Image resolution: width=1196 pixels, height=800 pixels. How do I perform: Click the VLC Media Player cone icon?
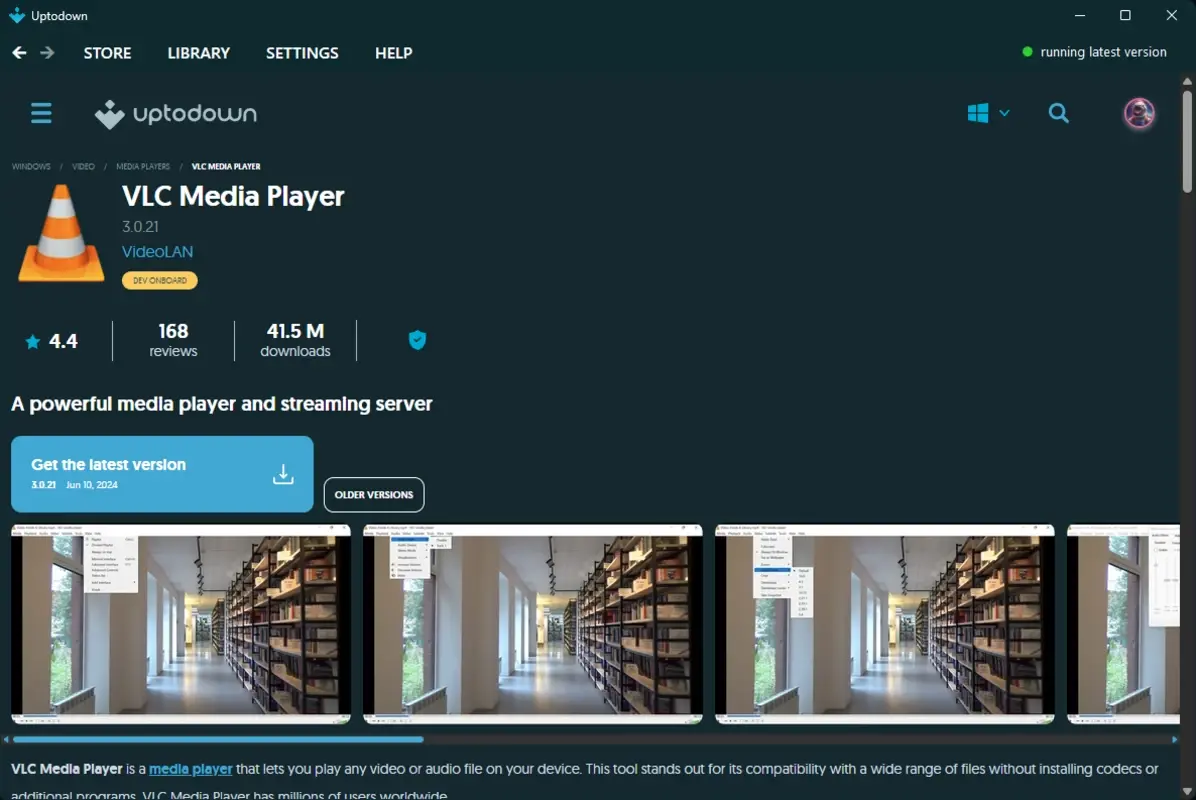58,233
